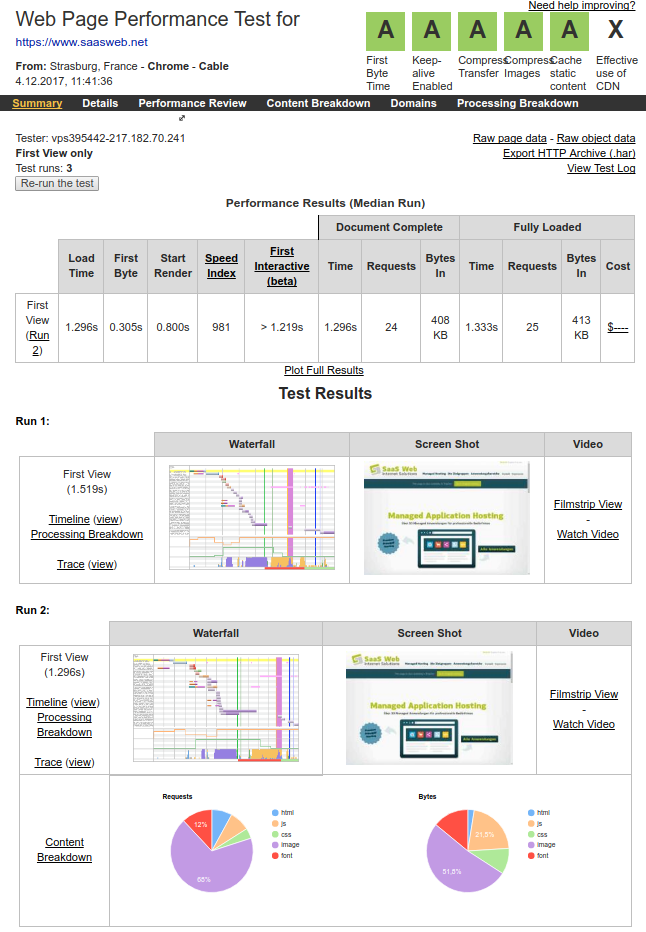Click Run 1 Watch Video link
Screen dimensions: 646x932
pyautogui.click(x=588, y=534)
